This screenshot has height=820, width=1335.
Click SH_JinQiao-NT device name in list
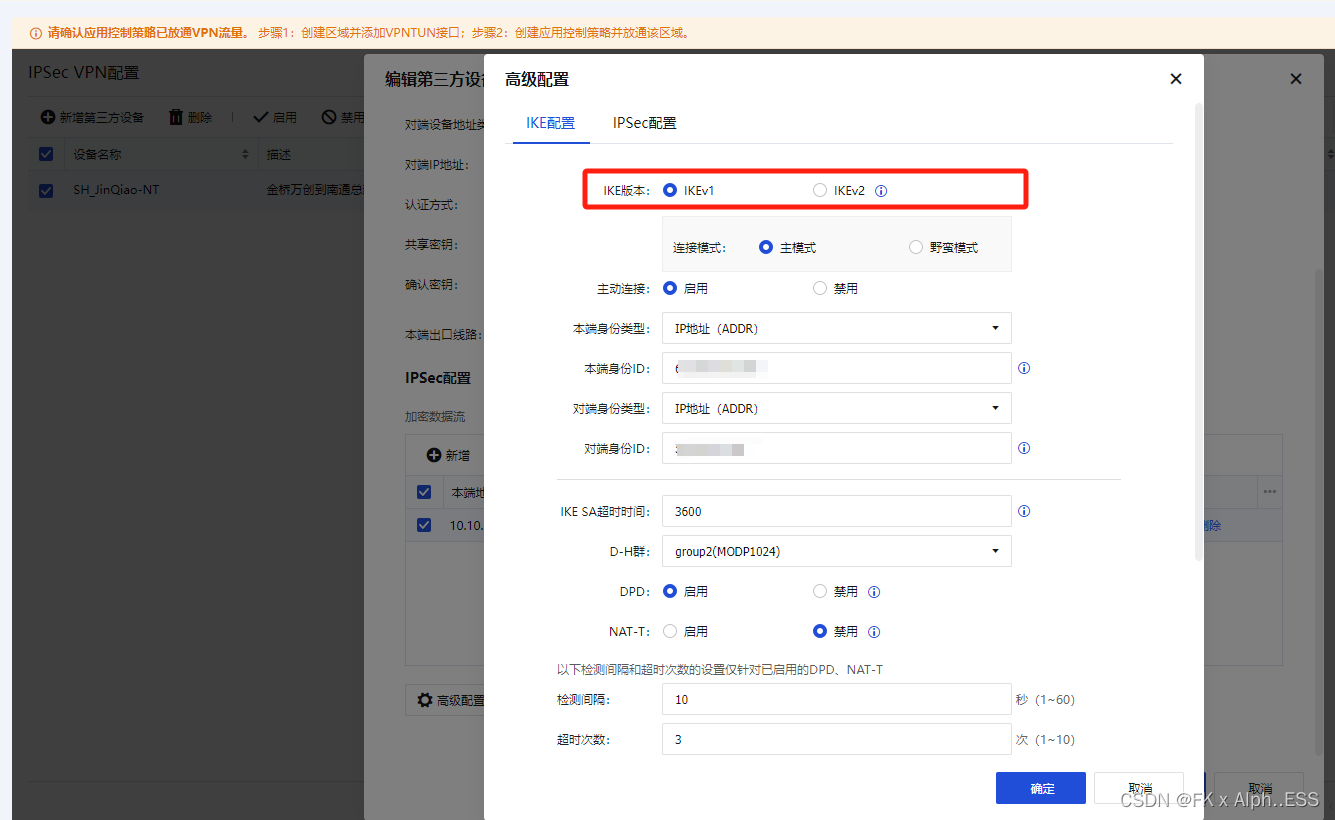(x=116, y=190)
